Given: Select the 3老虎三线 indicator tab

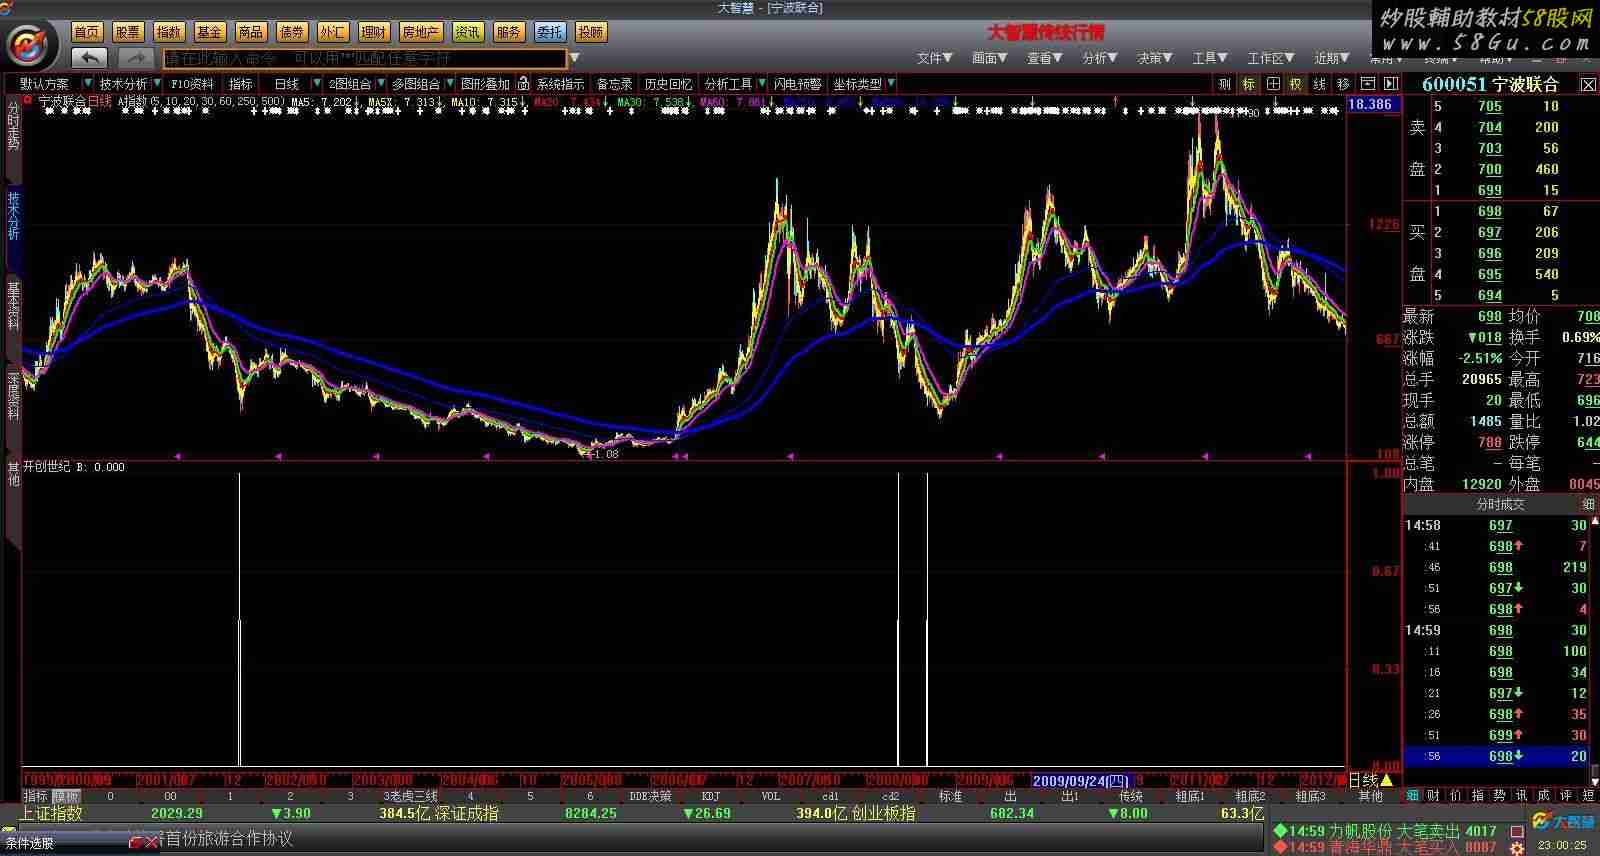Looking at the screenshot, I should 411,796.
